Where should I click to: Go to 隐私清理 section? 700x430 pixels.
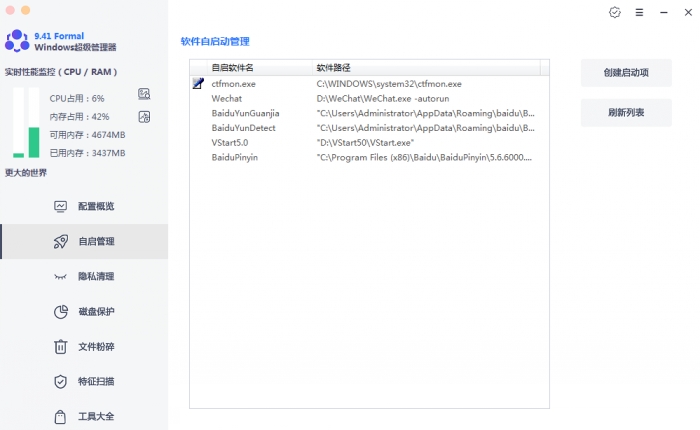tap(84, 276)
